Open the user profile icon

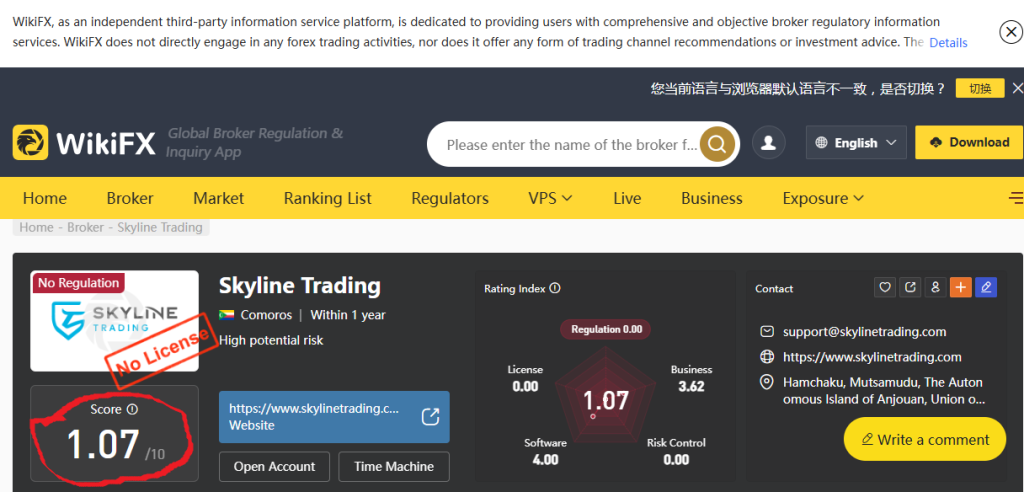[x=769, y=142]
